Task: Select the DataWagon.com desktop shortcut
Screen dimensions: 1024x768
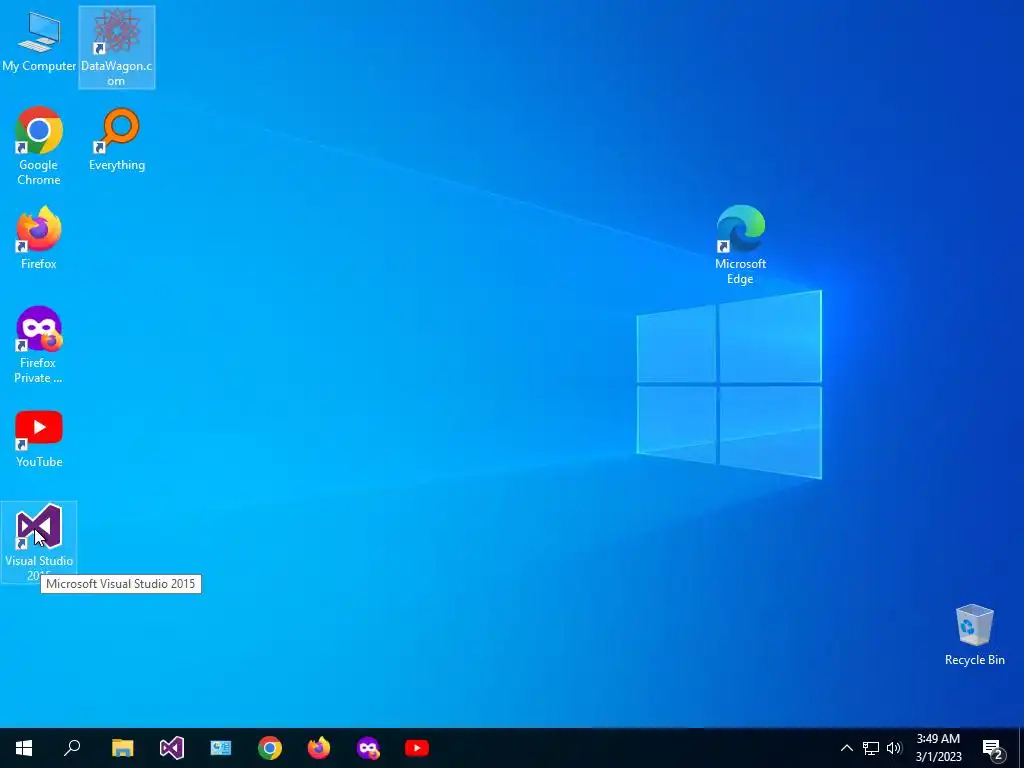Action: coord(117,47)
